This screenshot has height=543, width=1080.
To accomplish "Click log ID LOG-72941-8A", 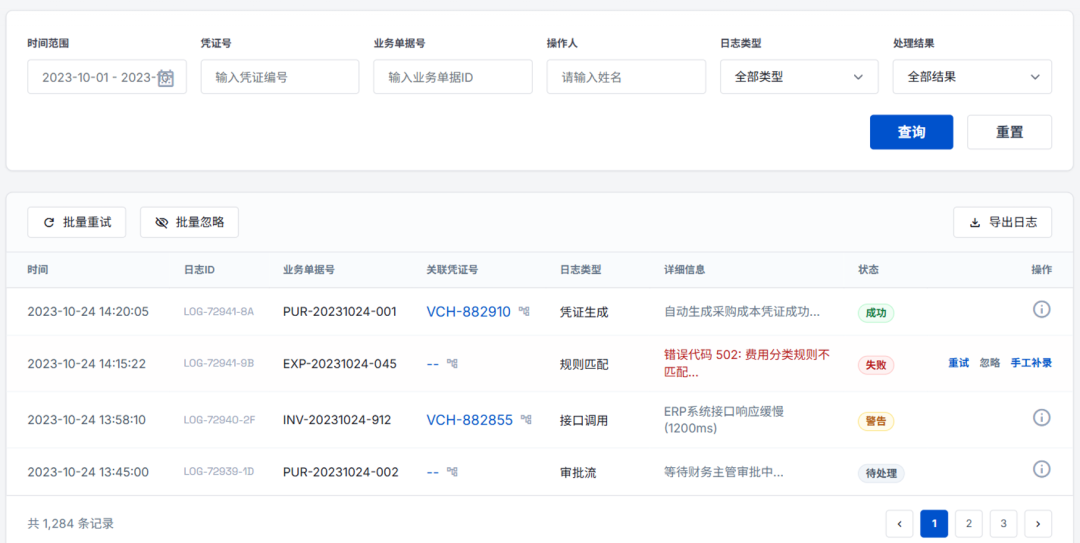I will point(218,312).
